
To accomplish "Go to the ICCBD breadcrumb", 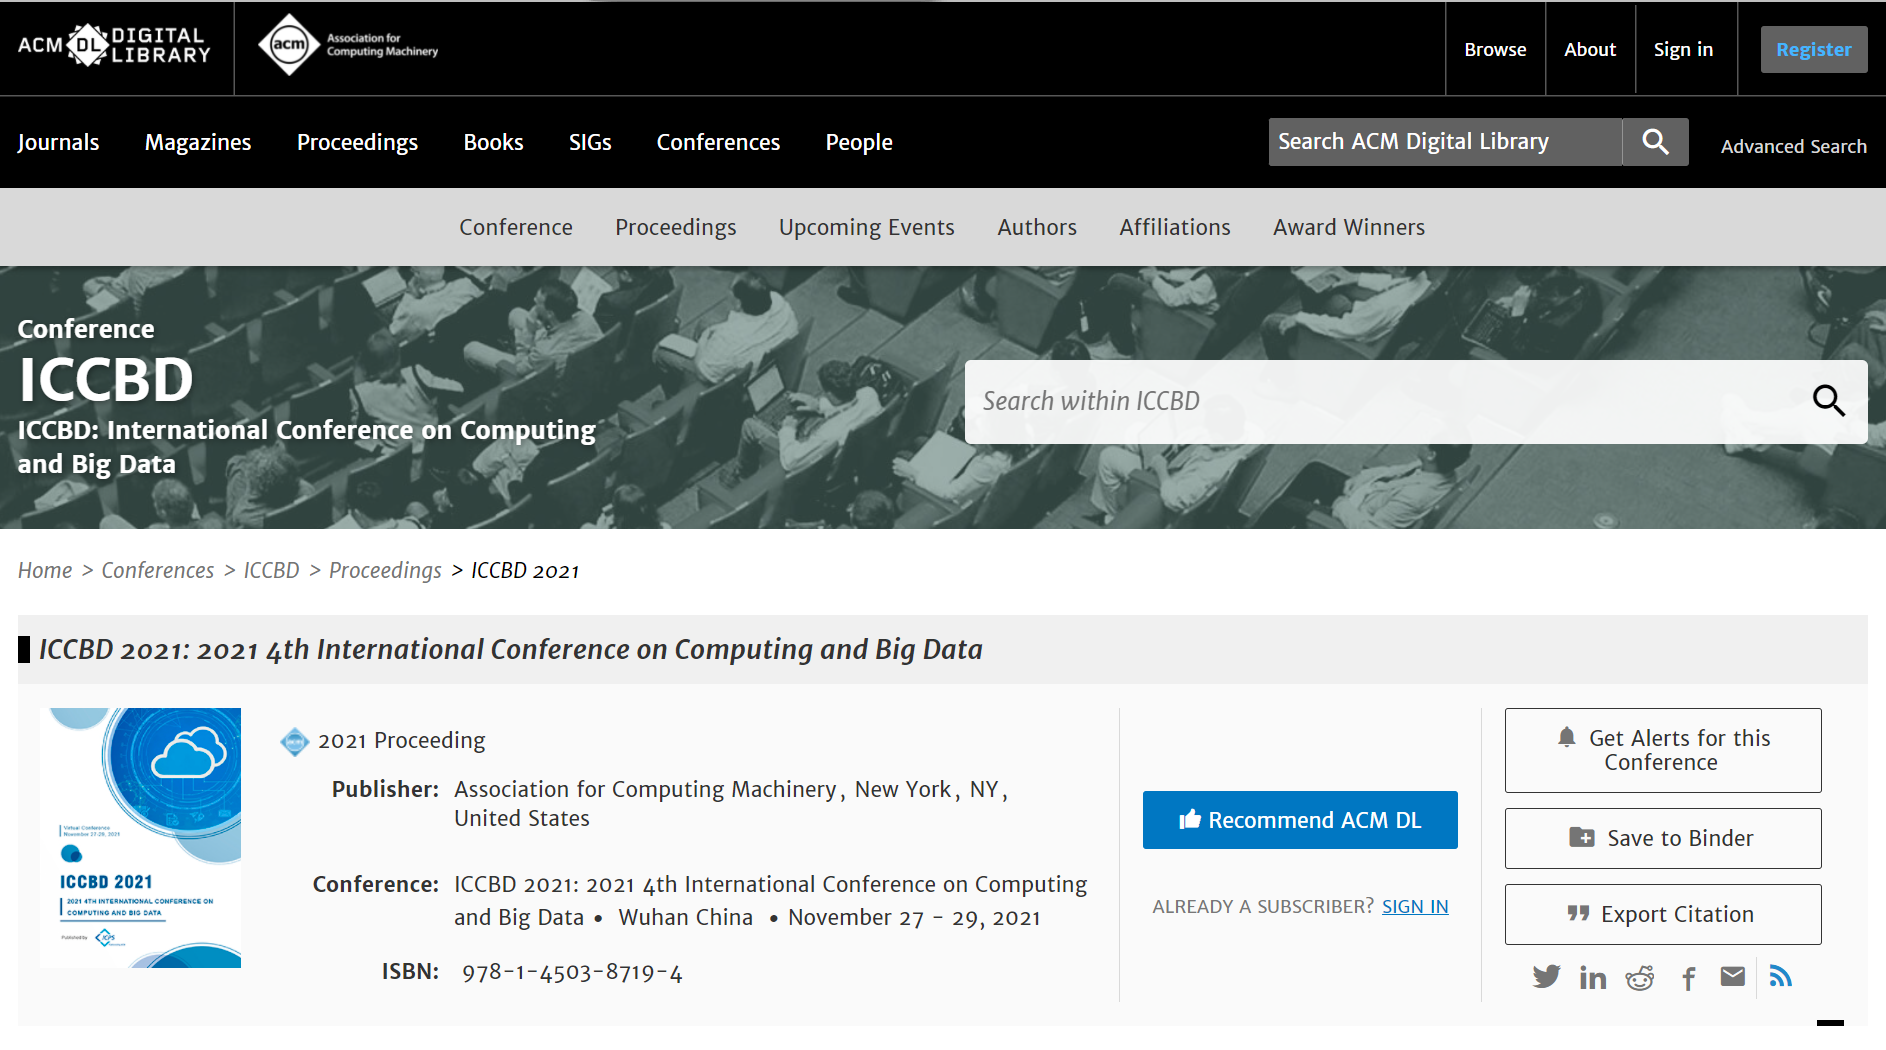I will pyautogui.click(x=272, y=570).
